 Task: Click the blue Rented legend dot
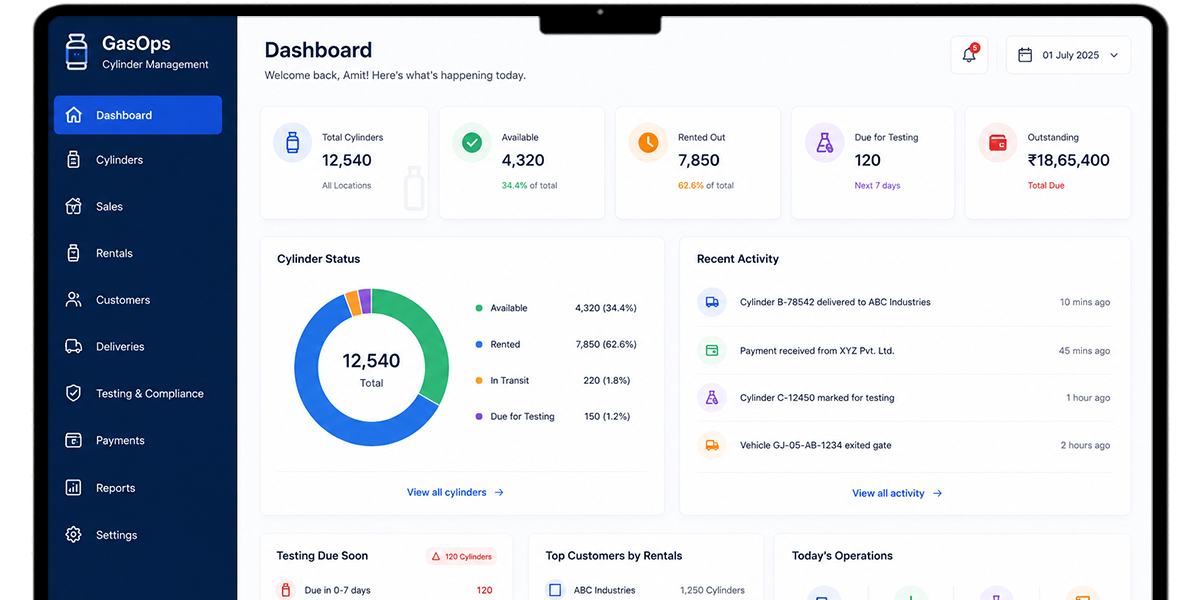pos(479,344)
